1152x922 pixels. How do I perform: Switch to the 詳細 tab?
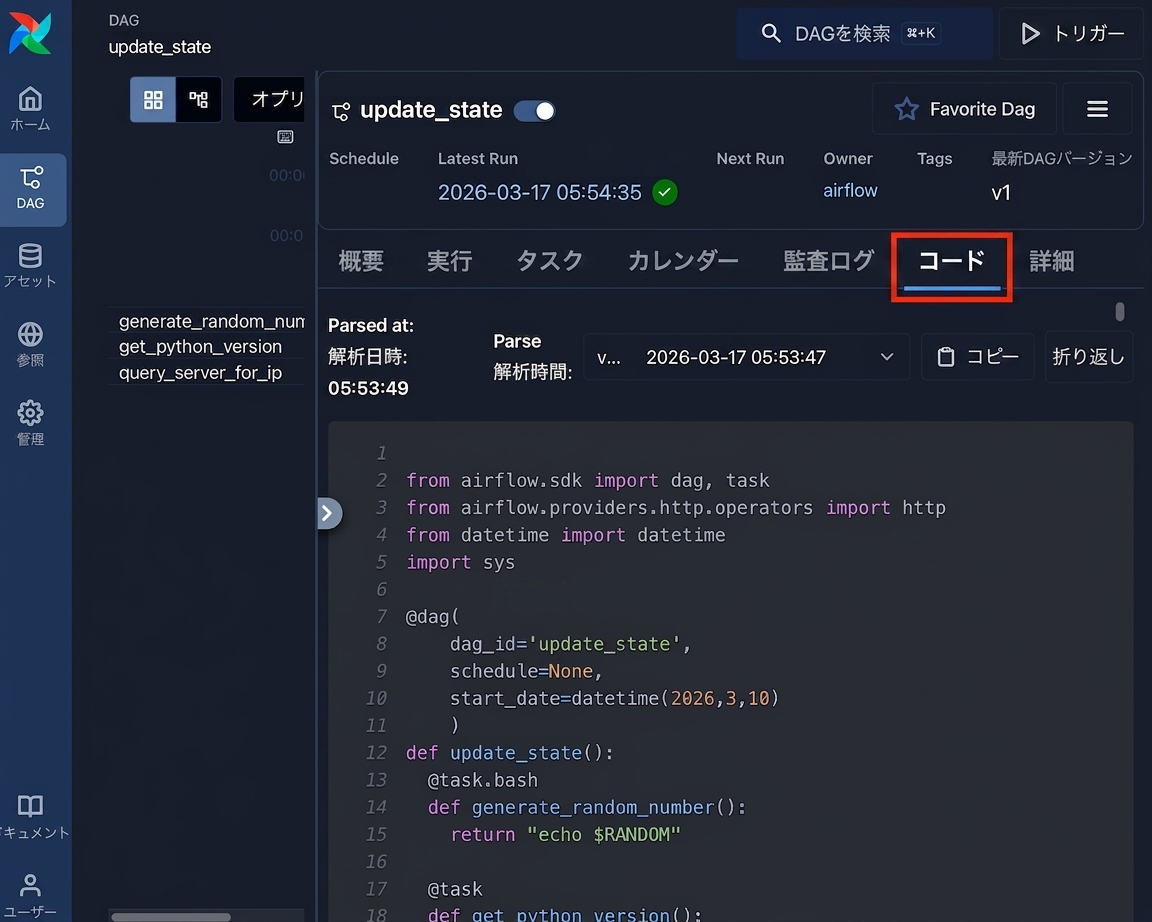pyautogui.click(x=1051, y=261)
